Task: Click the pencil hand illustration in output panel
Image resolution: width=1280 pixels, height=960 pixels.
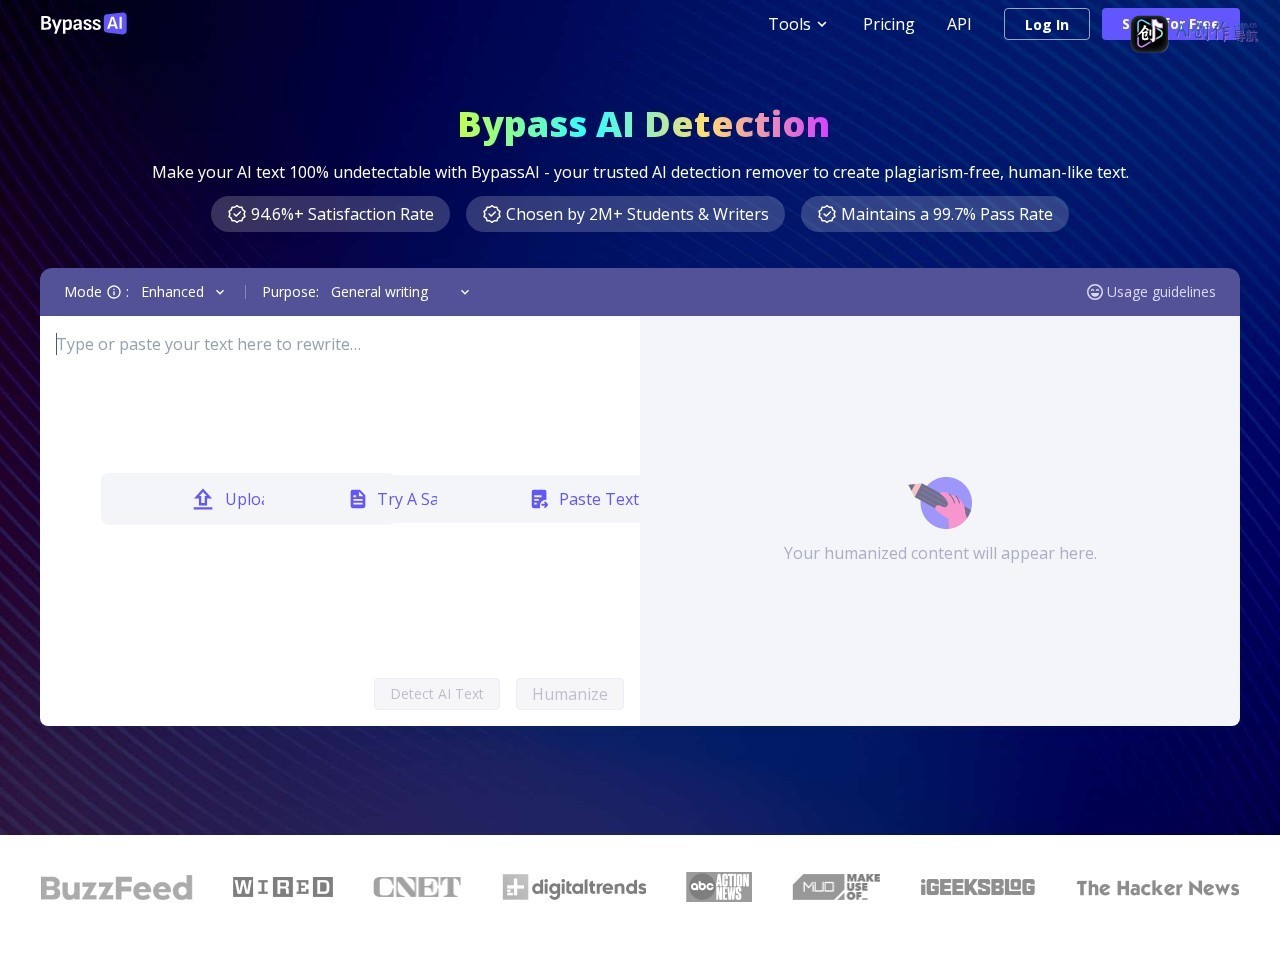Action: (941, 502)
